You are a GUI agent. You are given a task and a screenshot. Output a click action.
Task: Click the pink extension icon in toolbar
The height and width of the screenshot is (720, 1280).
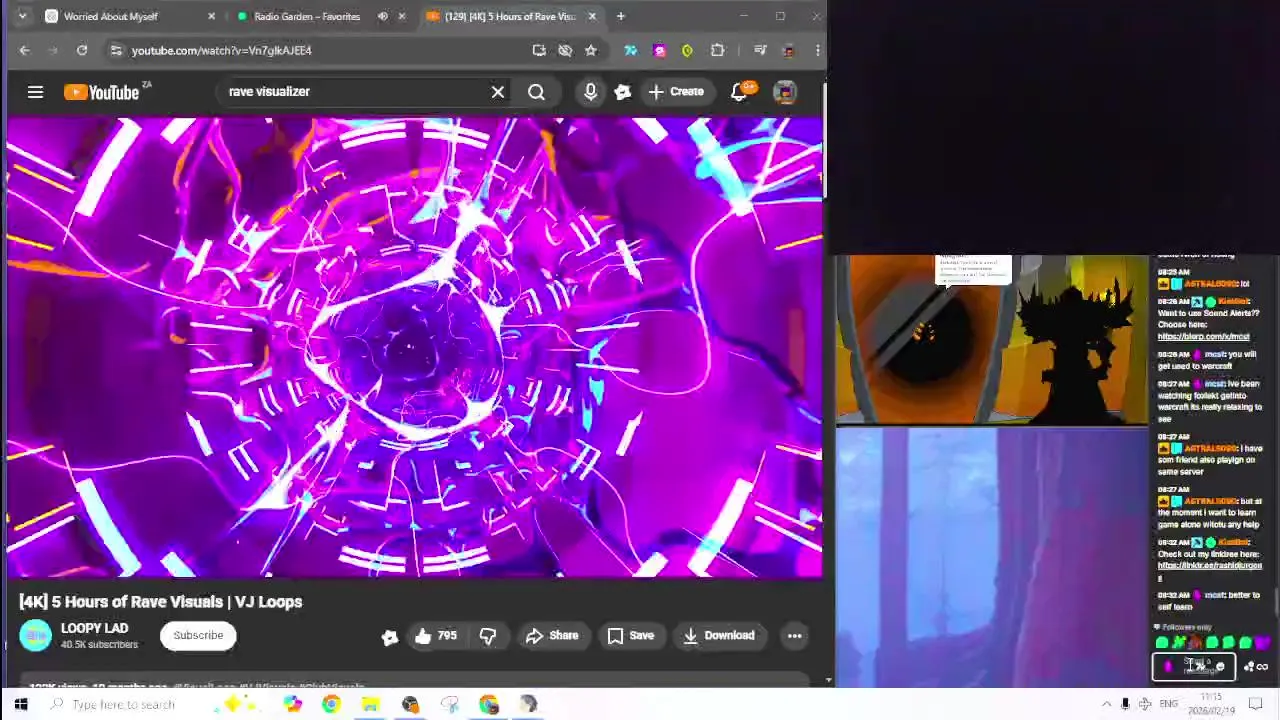pos(659,50)
